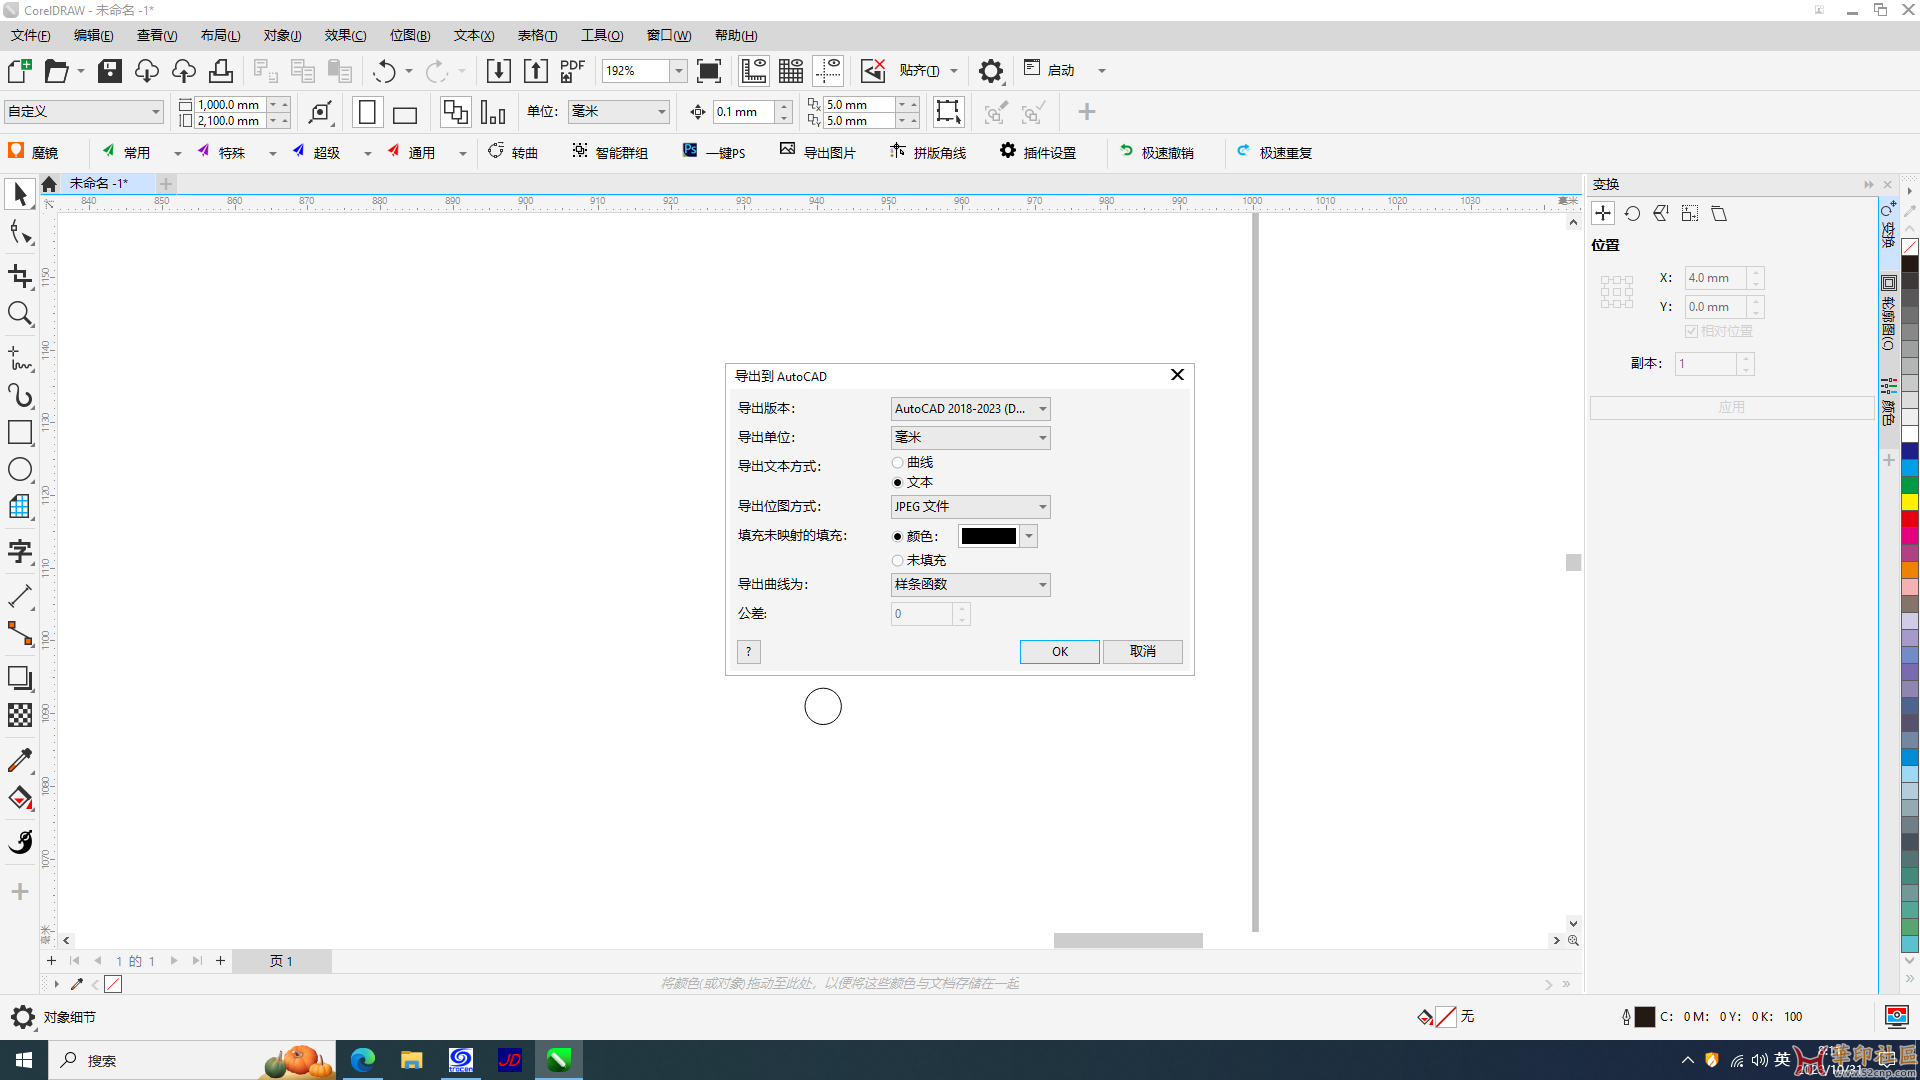Click the Options gear icon in toolbar
This screenshot has height=1080, width=1920.
[x=990, y=71]
